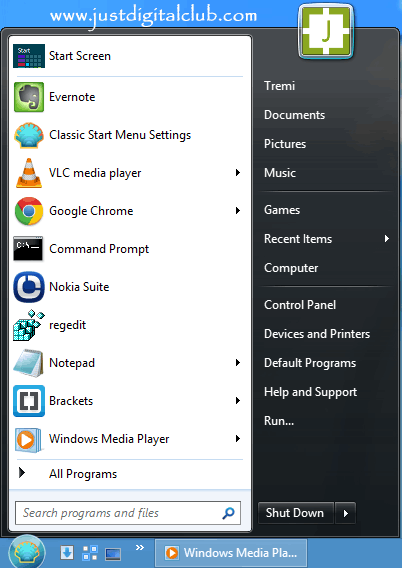The height and width of the screenshot is (568, 402).
Task: Expand VLC media player submenu arrow
Action: click(238, 172)
